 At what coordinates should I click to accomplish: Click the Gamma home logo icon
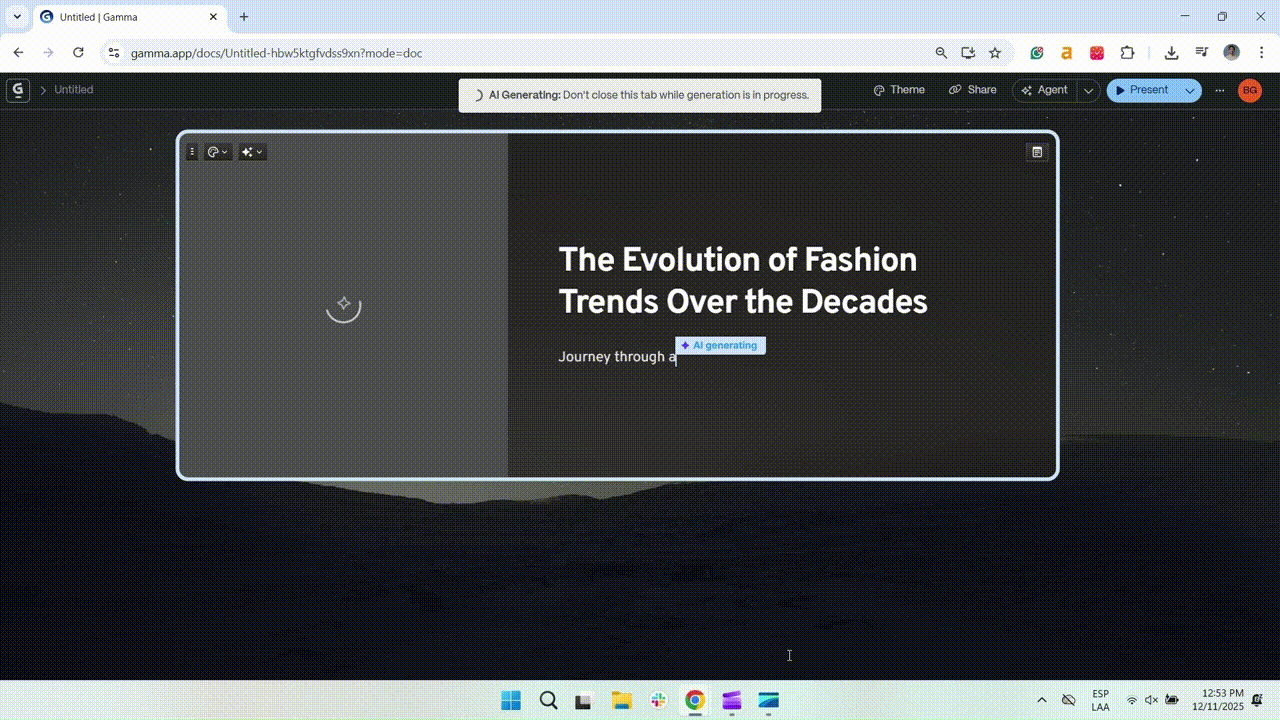(18, 90)
